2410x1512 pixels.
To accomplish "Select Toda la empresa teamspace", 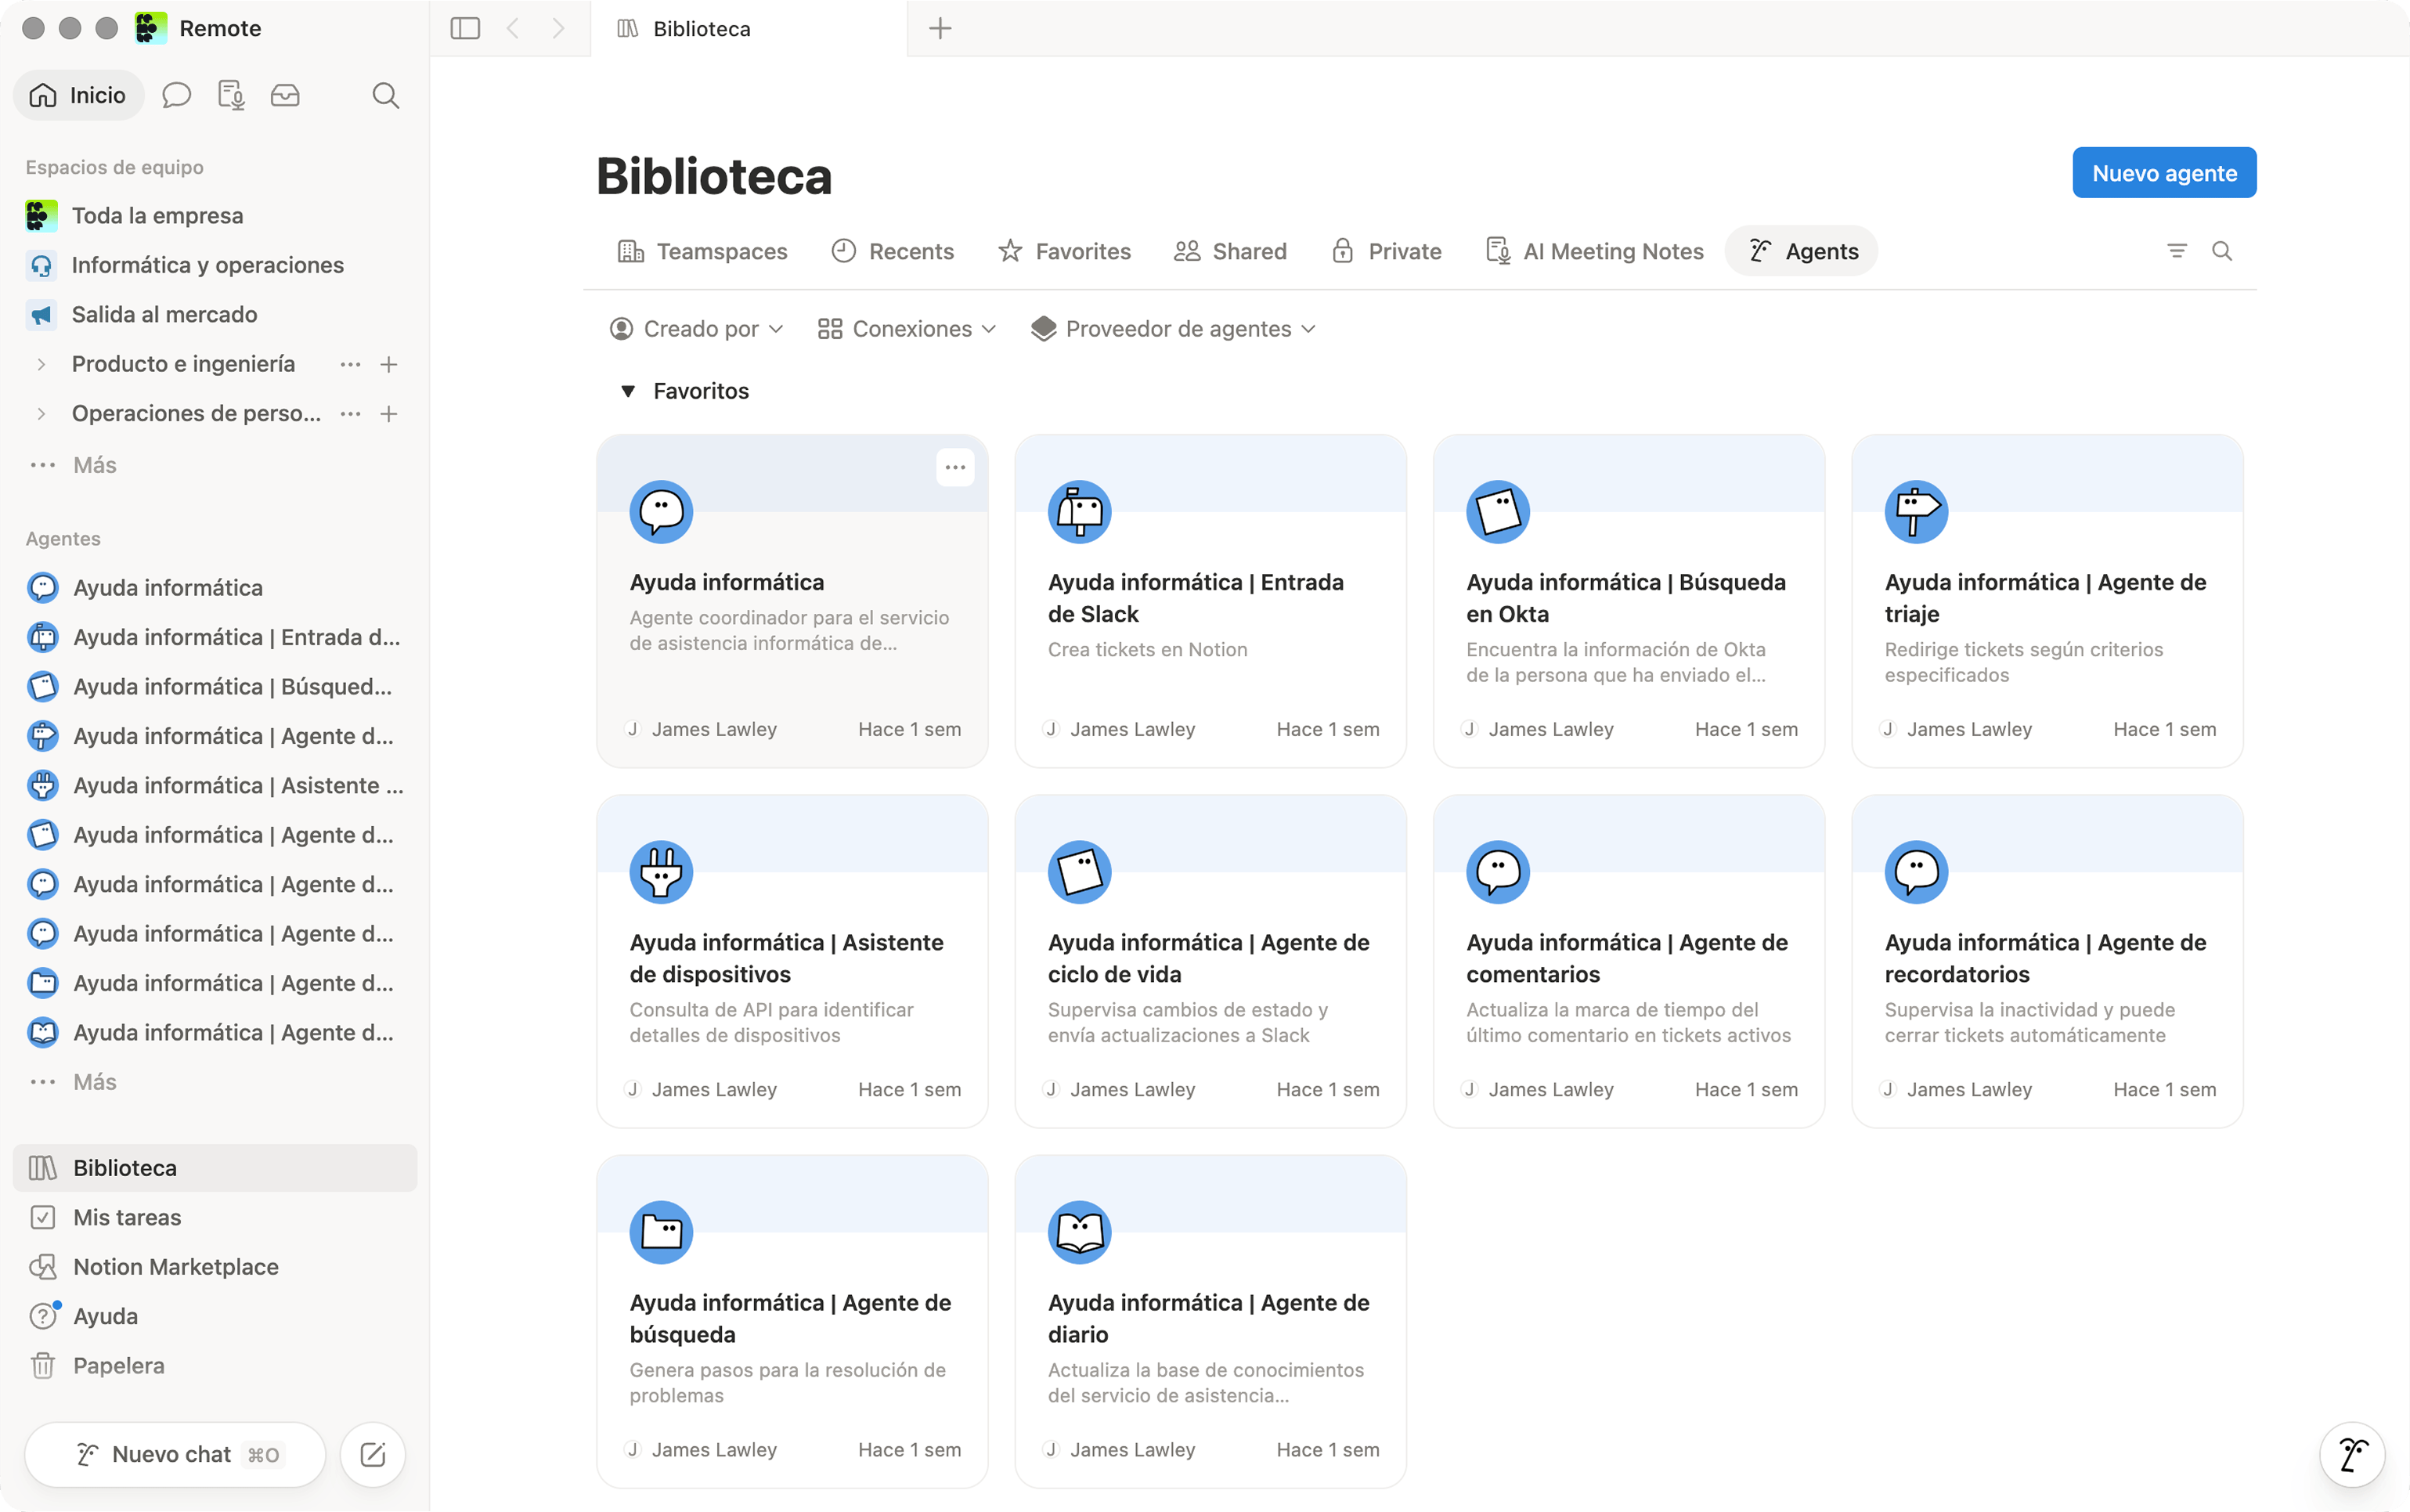I will (x=215, y=216).
